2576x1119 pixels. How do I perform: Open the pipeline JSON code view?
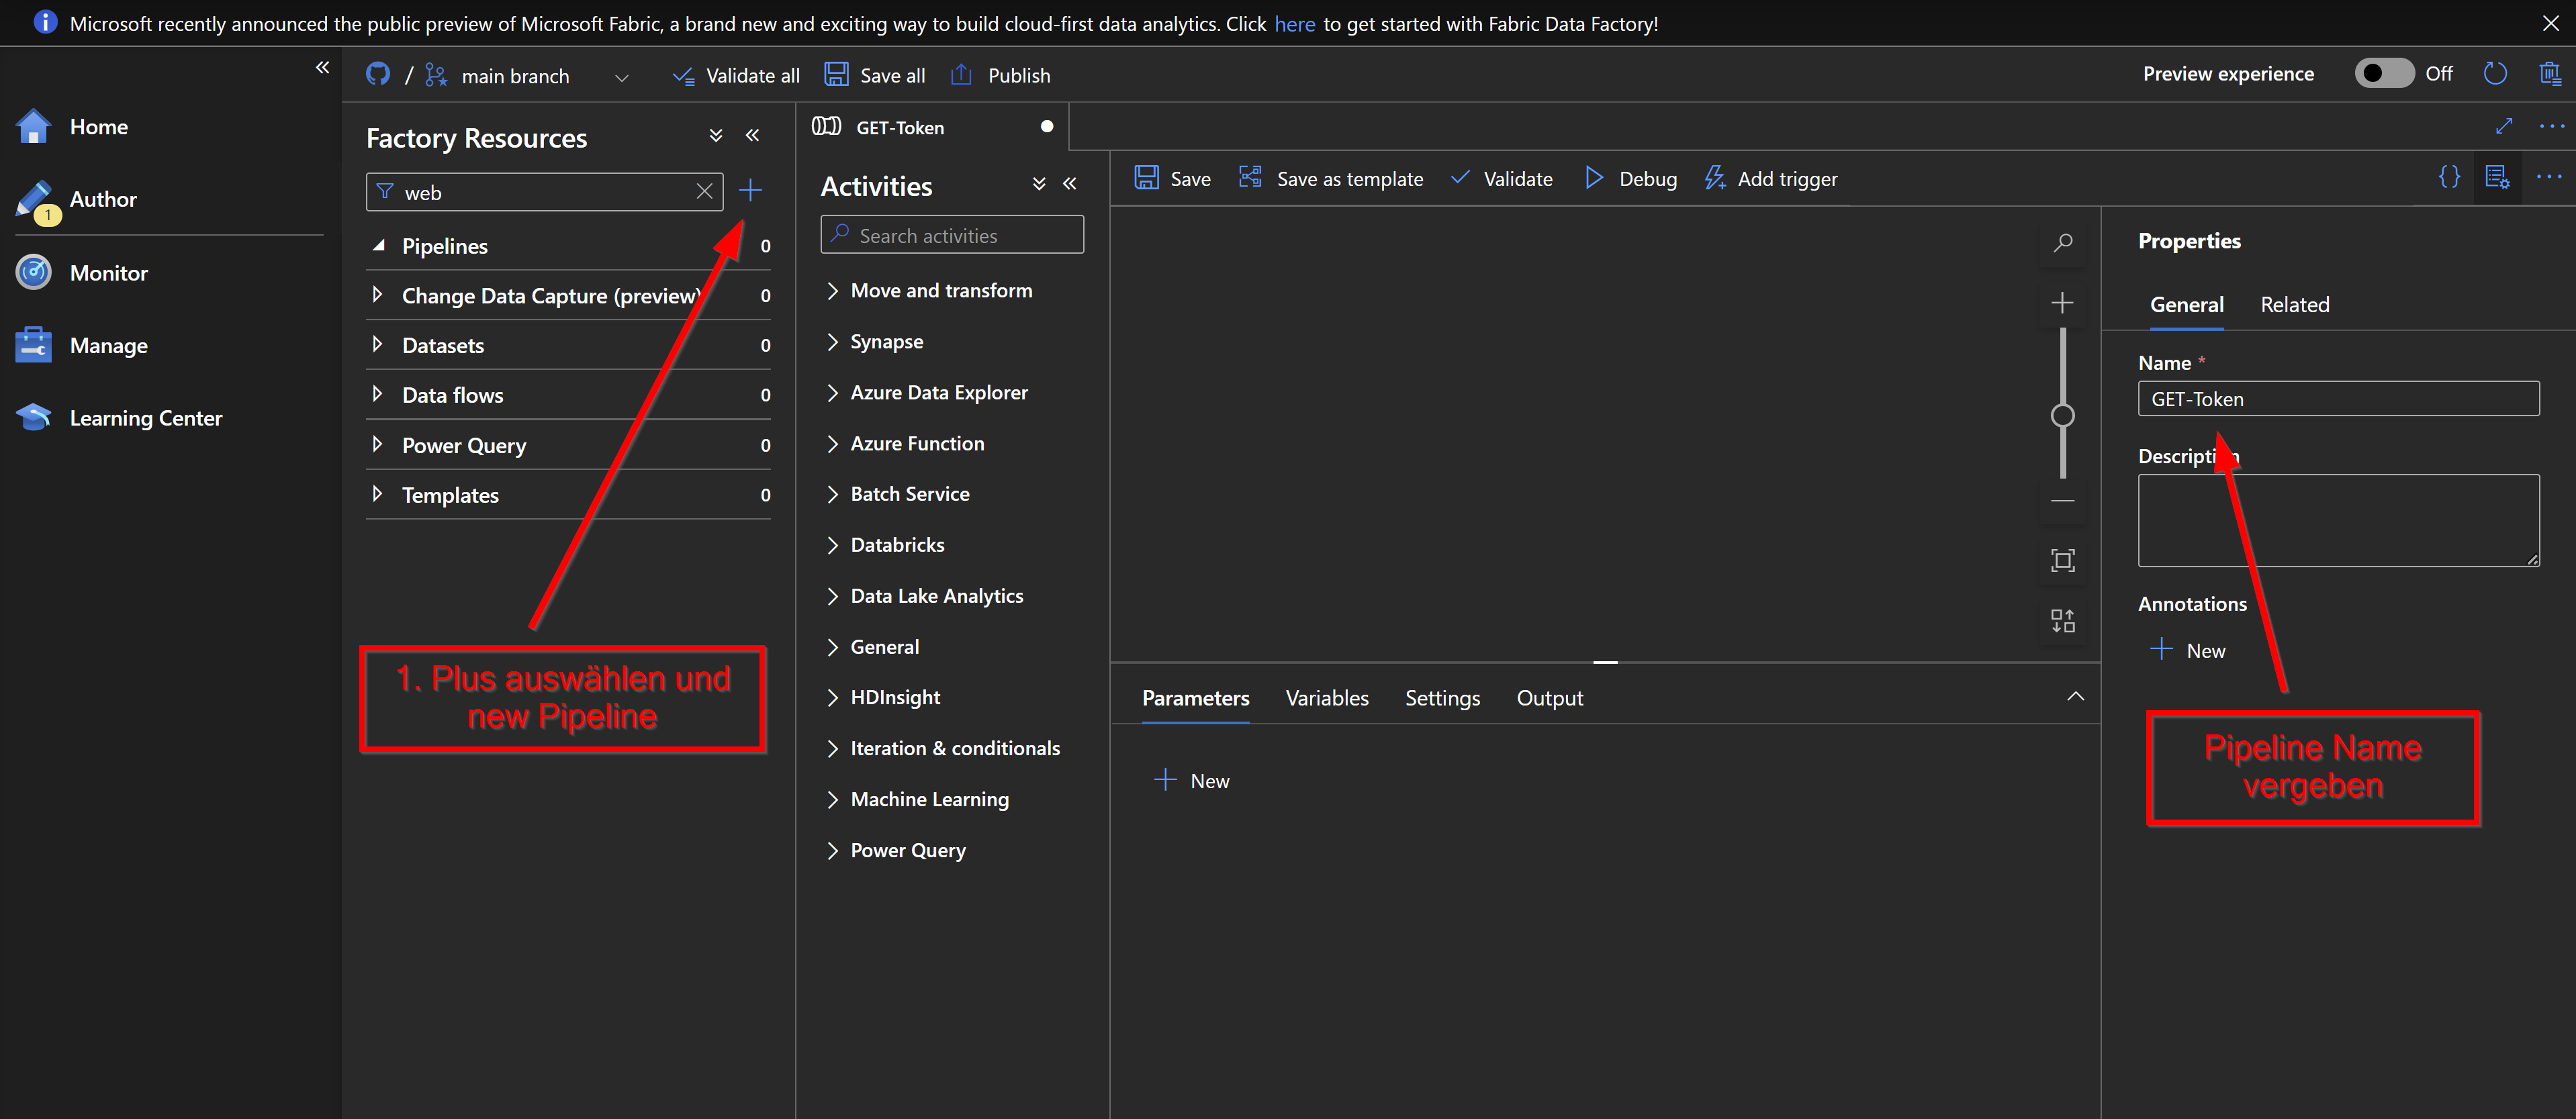point(2449,177)
